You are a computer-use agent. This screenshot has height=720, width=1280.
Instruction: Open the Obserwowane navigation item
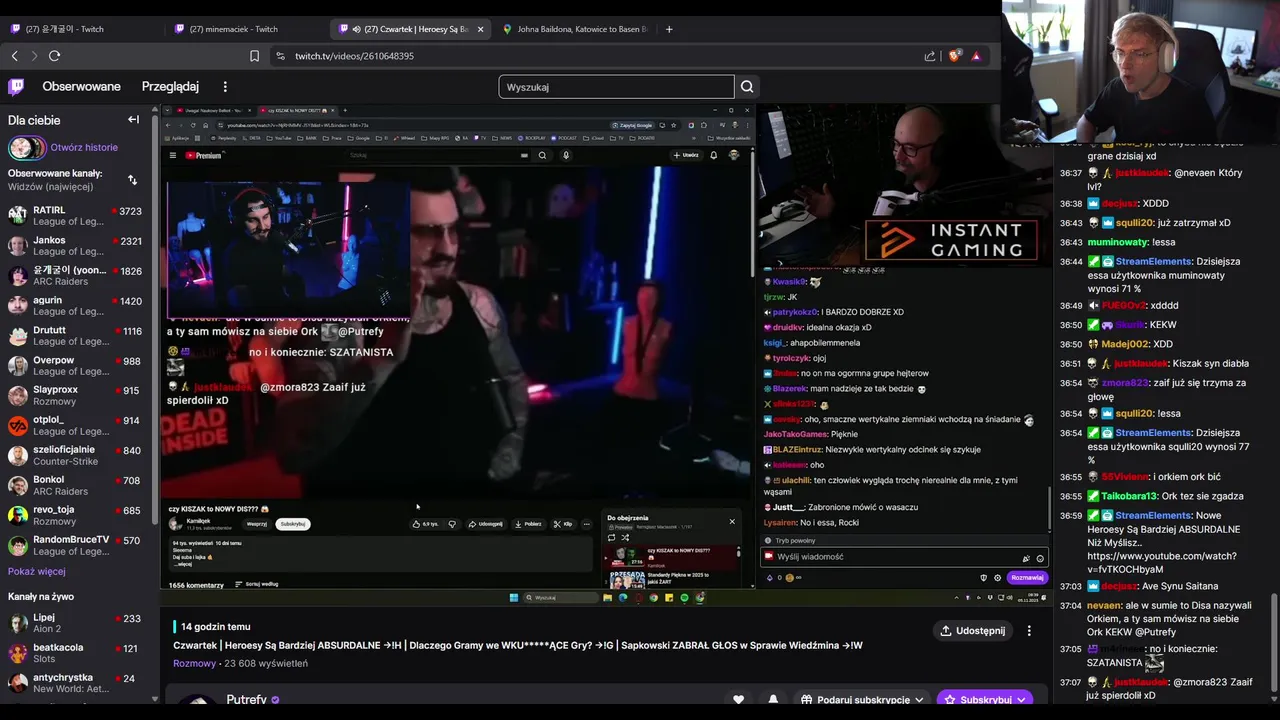pos(82,87)
